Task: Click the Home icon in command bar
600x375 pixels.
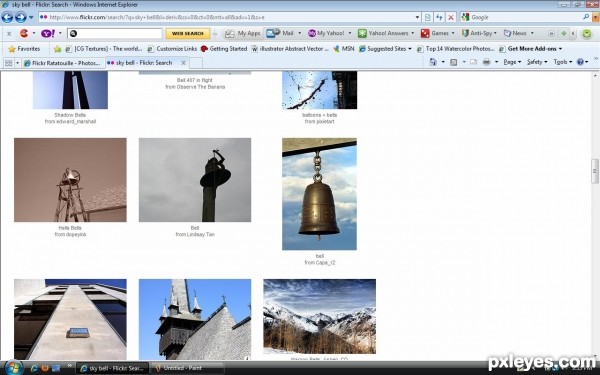Action: coord(433,62)
